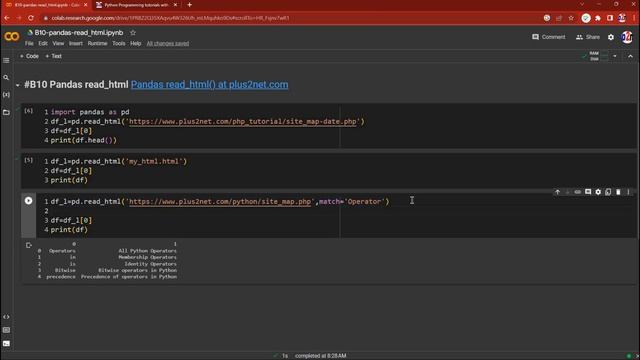Image resolution: width=640 pixels, height=360 pixels.
Task: Collapse the Colab header with chevron
Action: point(630,56)
